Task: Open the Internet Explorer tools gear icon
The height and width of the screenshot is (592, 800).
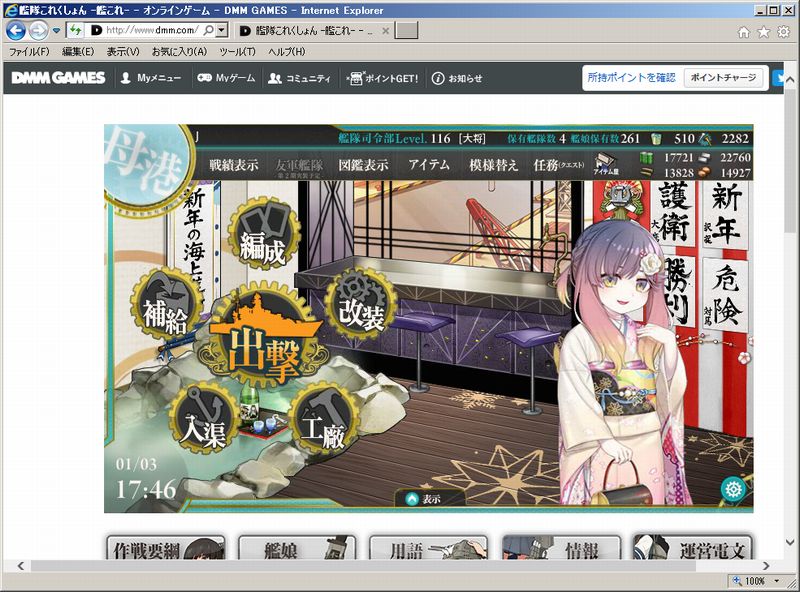Action: (x=783, y=32)
